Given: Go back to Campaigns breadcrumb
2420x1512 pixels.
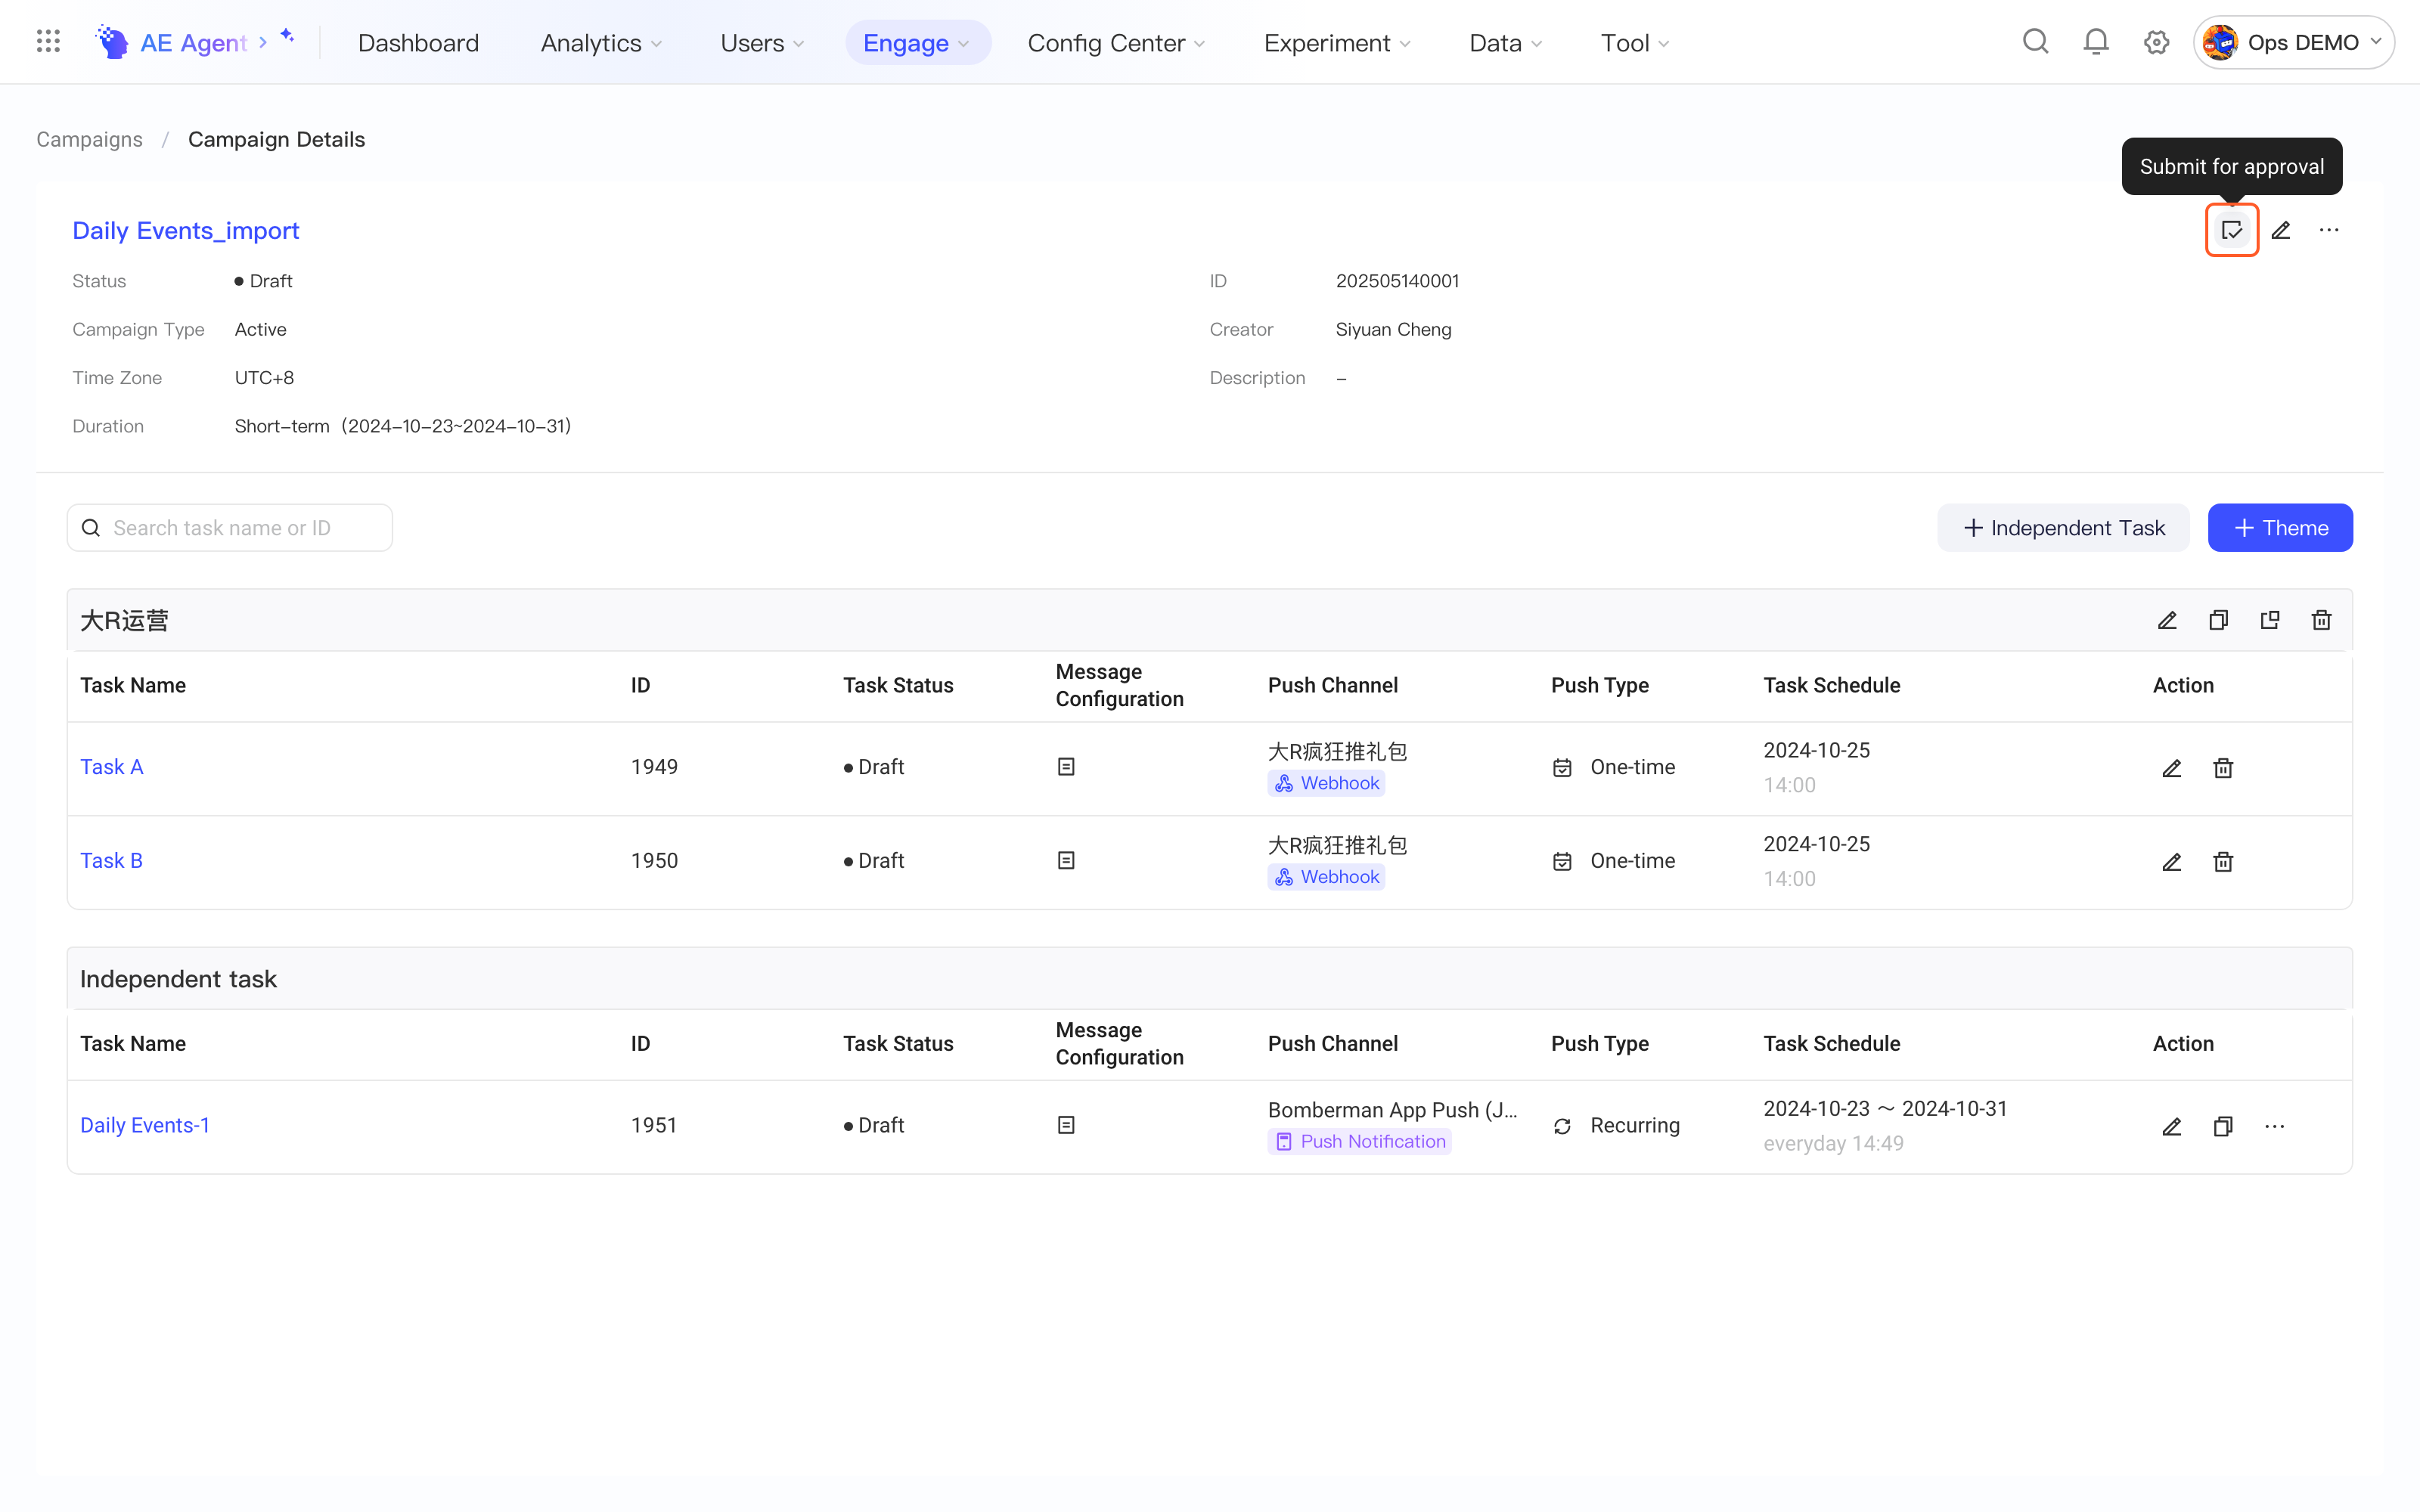Looking at the screenshot, I should pos(89,140).
